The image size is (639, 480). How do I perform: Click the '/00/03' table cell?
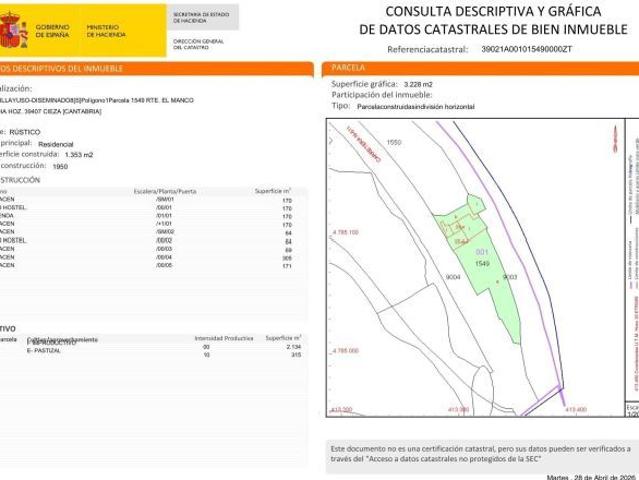[x=164, y=249]
